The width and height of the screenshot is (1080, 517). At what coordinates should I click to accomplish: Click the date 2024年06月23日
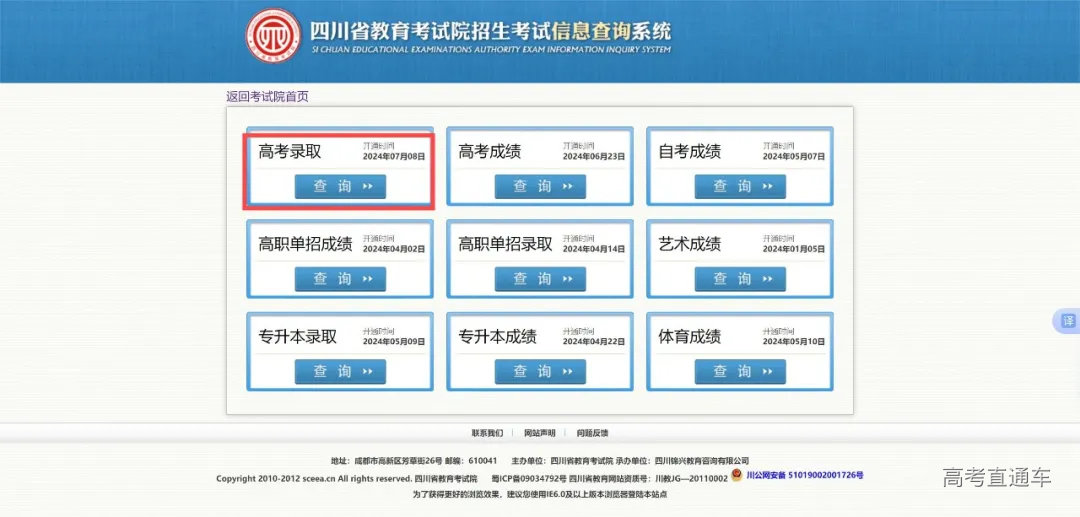point(594,157)
